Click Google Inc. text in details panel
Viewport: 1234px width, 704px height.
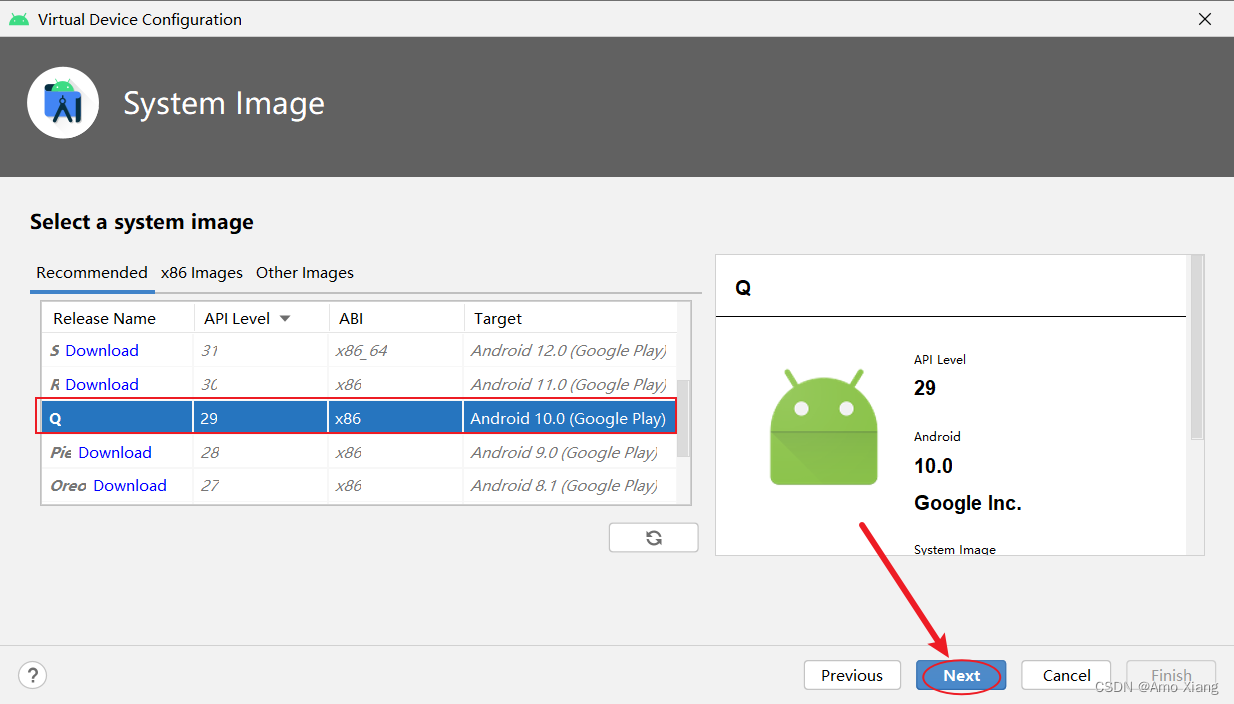tap(968, 503)
